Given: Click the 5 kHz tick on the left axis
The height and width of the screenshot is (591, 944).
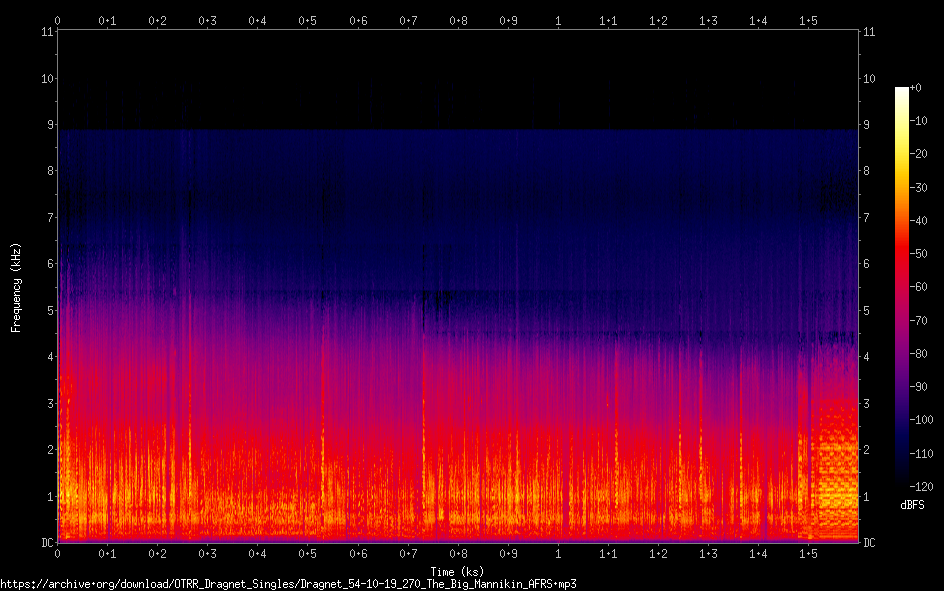Looking at the screenshot, I should tap(49, 310).
